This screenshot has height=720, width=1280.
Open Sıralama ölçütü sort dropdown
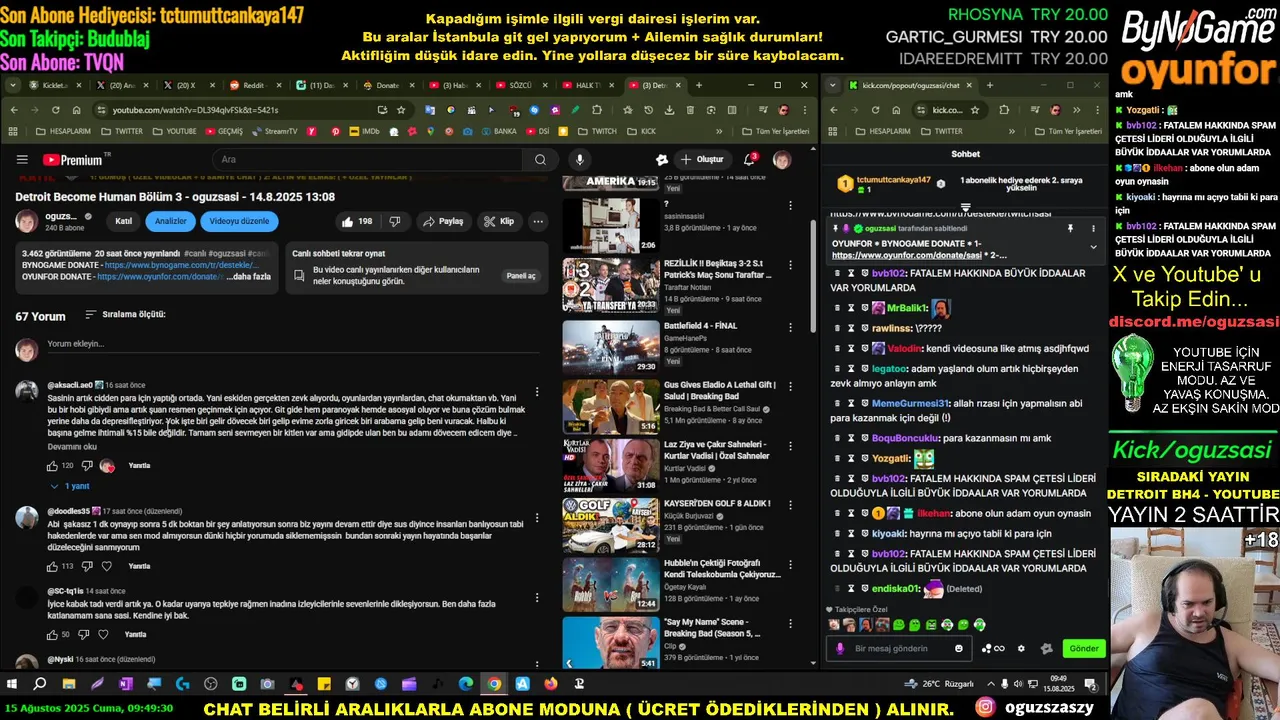pos(125,314)
